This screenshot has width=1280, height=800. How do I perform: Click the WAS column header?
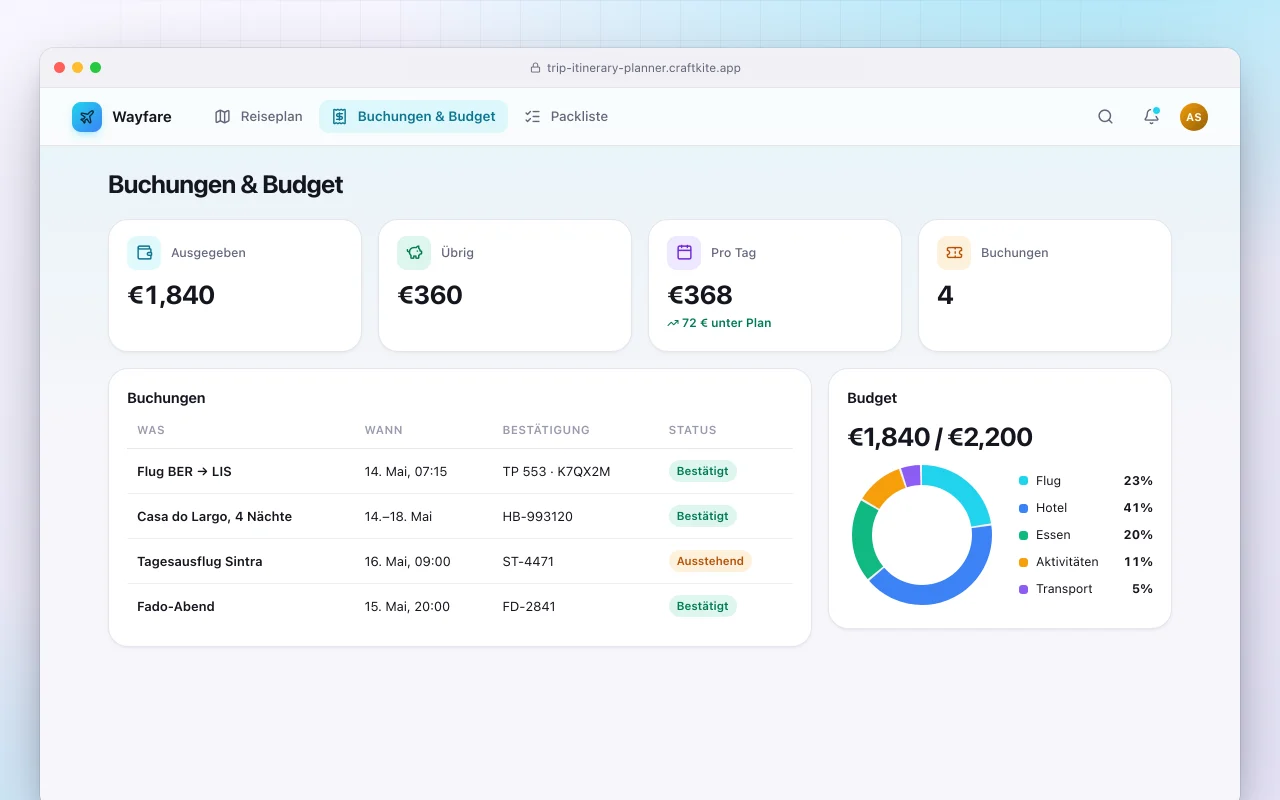pos(151,430)
